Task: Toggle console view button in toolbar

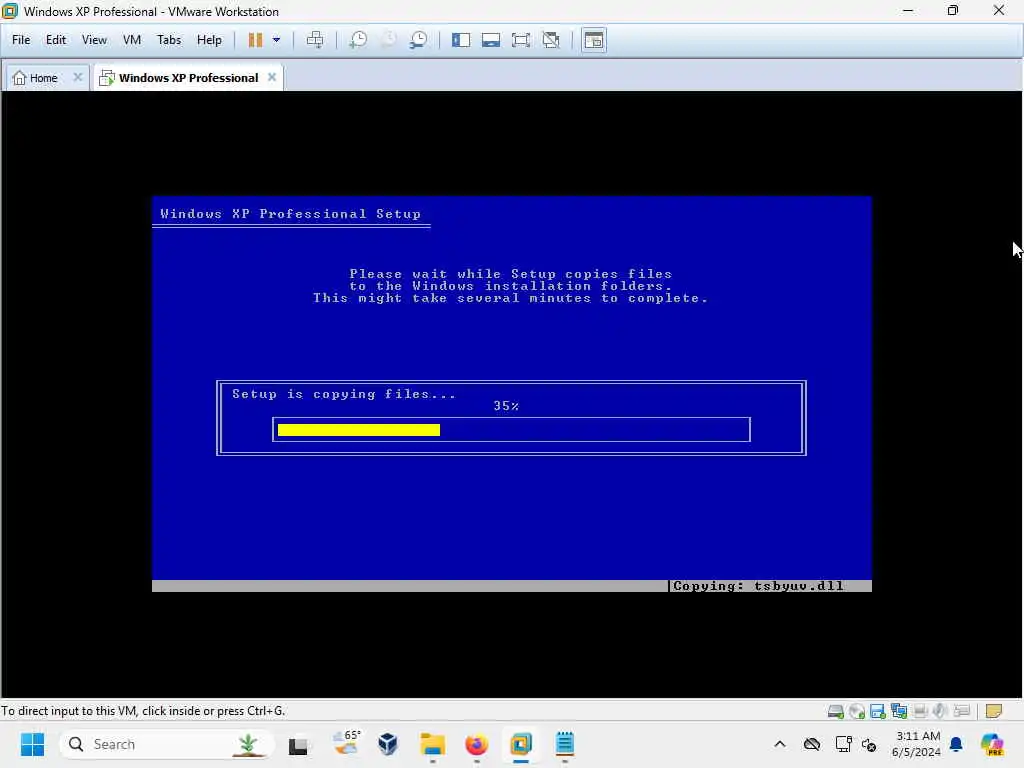Action: pos(594,40)
